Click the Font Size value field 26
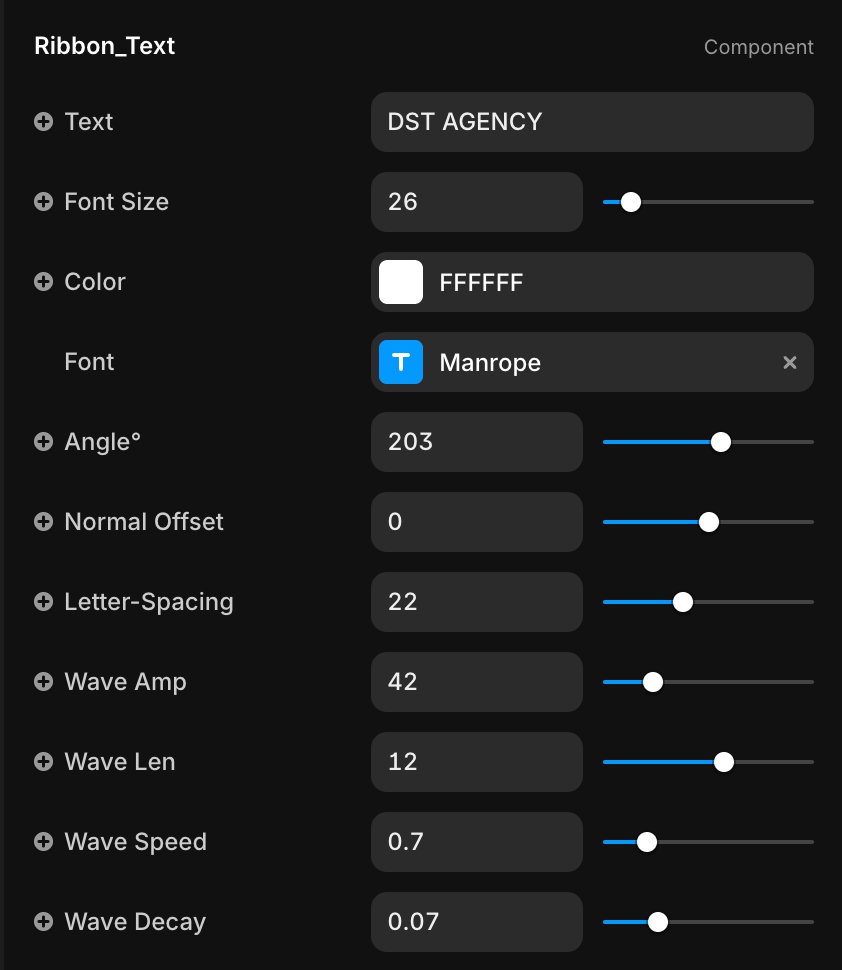The width and height of the screenshot is (842, 970). pyautogui.click(x=477, y=202)
